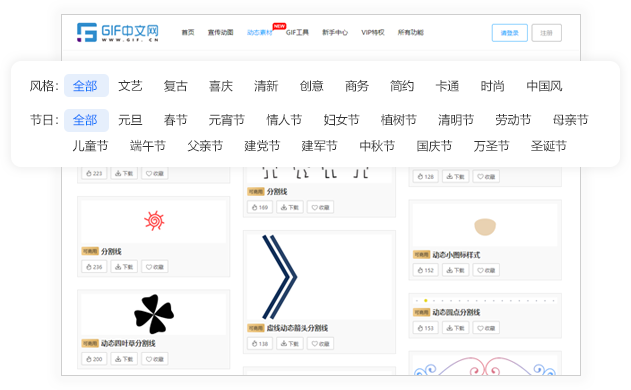
Task: Download the 虚线动态箭头分割线 item
Action: click(290, 344)
